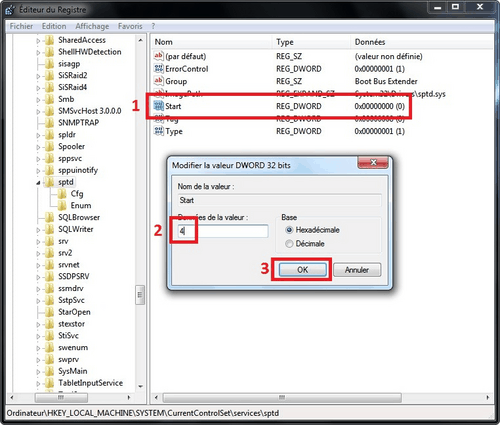Viewport: 500px width, 425px height.
Task: Sort values by the Type column header
Action: coord(312,42)
